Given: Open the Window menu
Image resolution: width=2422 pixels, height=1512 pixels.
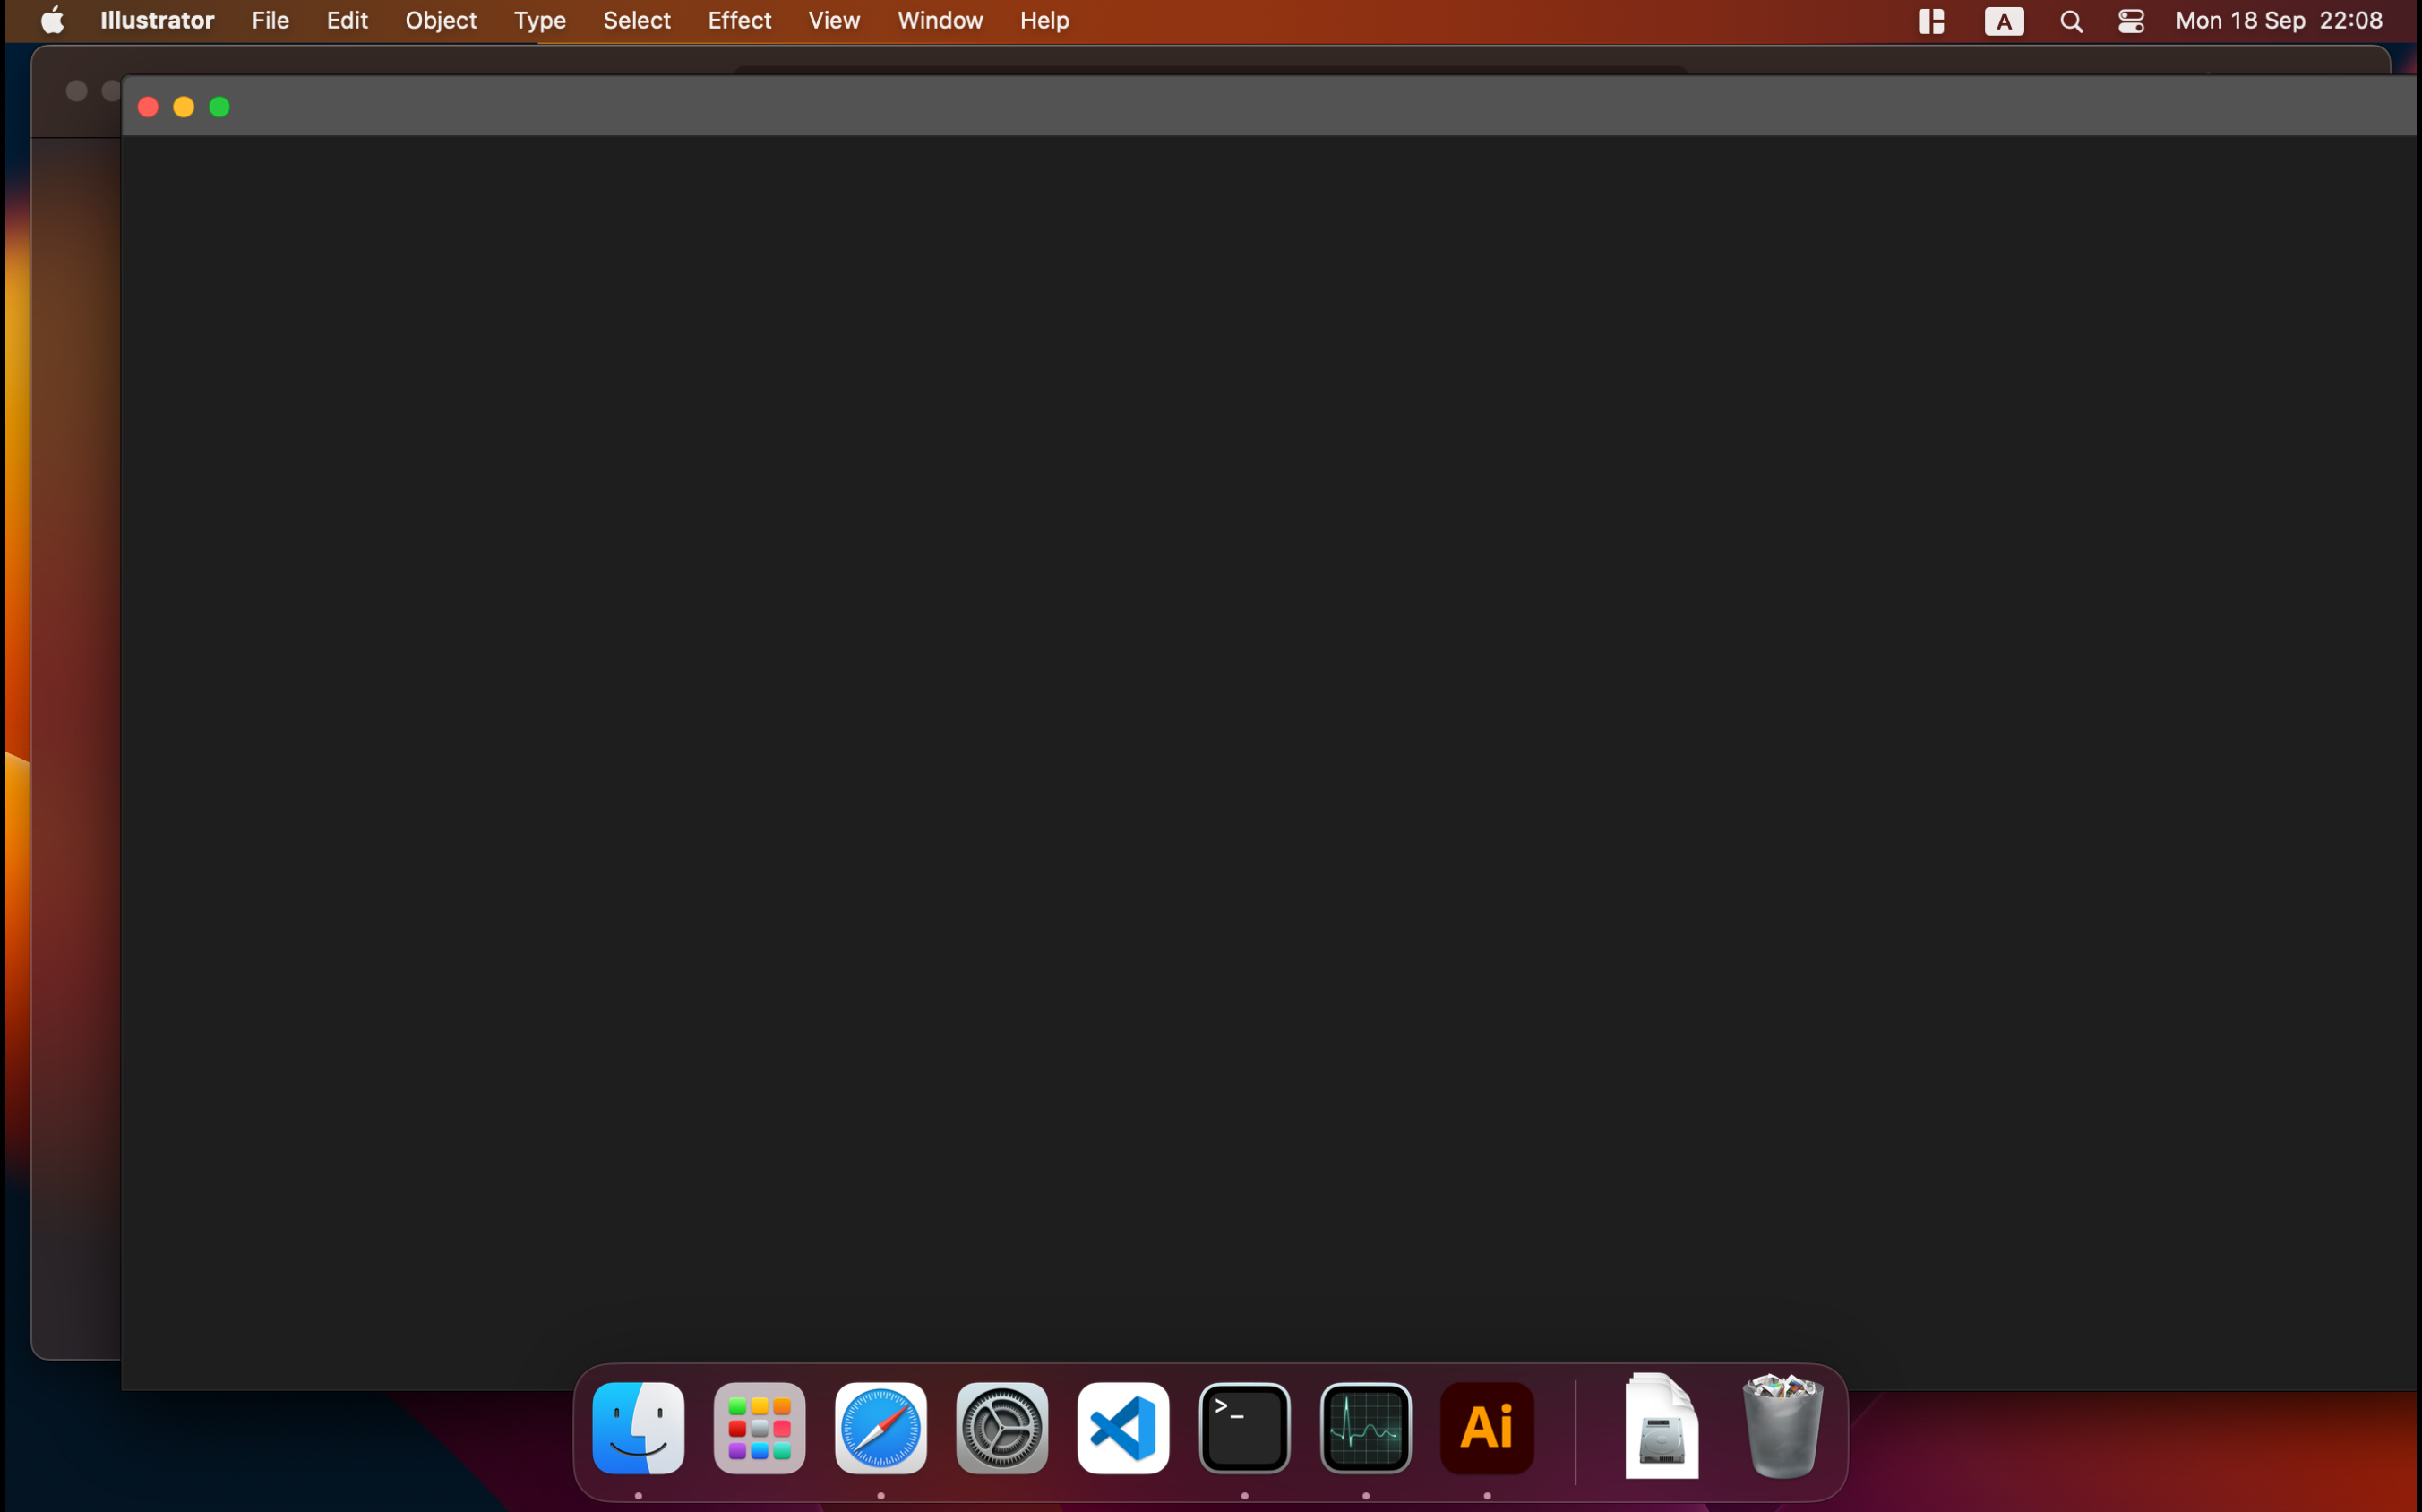Looking at the screenshot, I should 938,20.
